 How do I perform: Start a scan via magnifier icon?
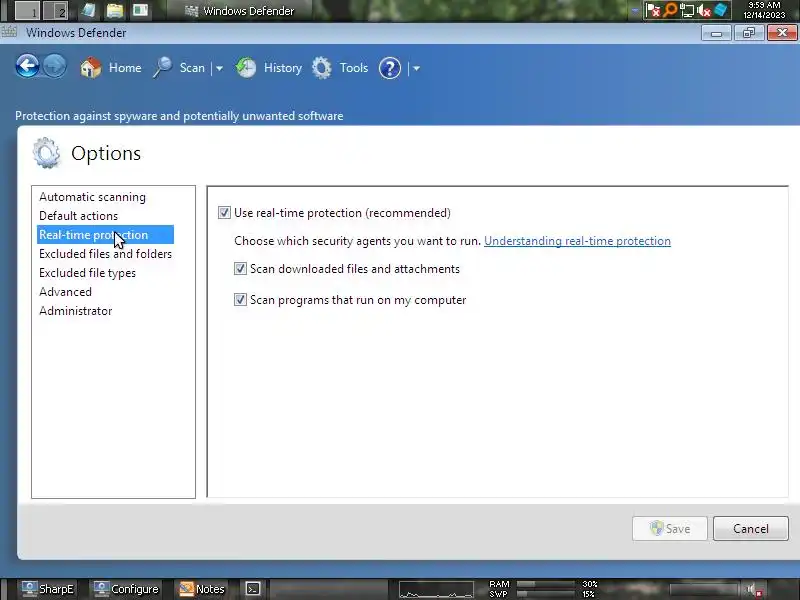point(163,68)
